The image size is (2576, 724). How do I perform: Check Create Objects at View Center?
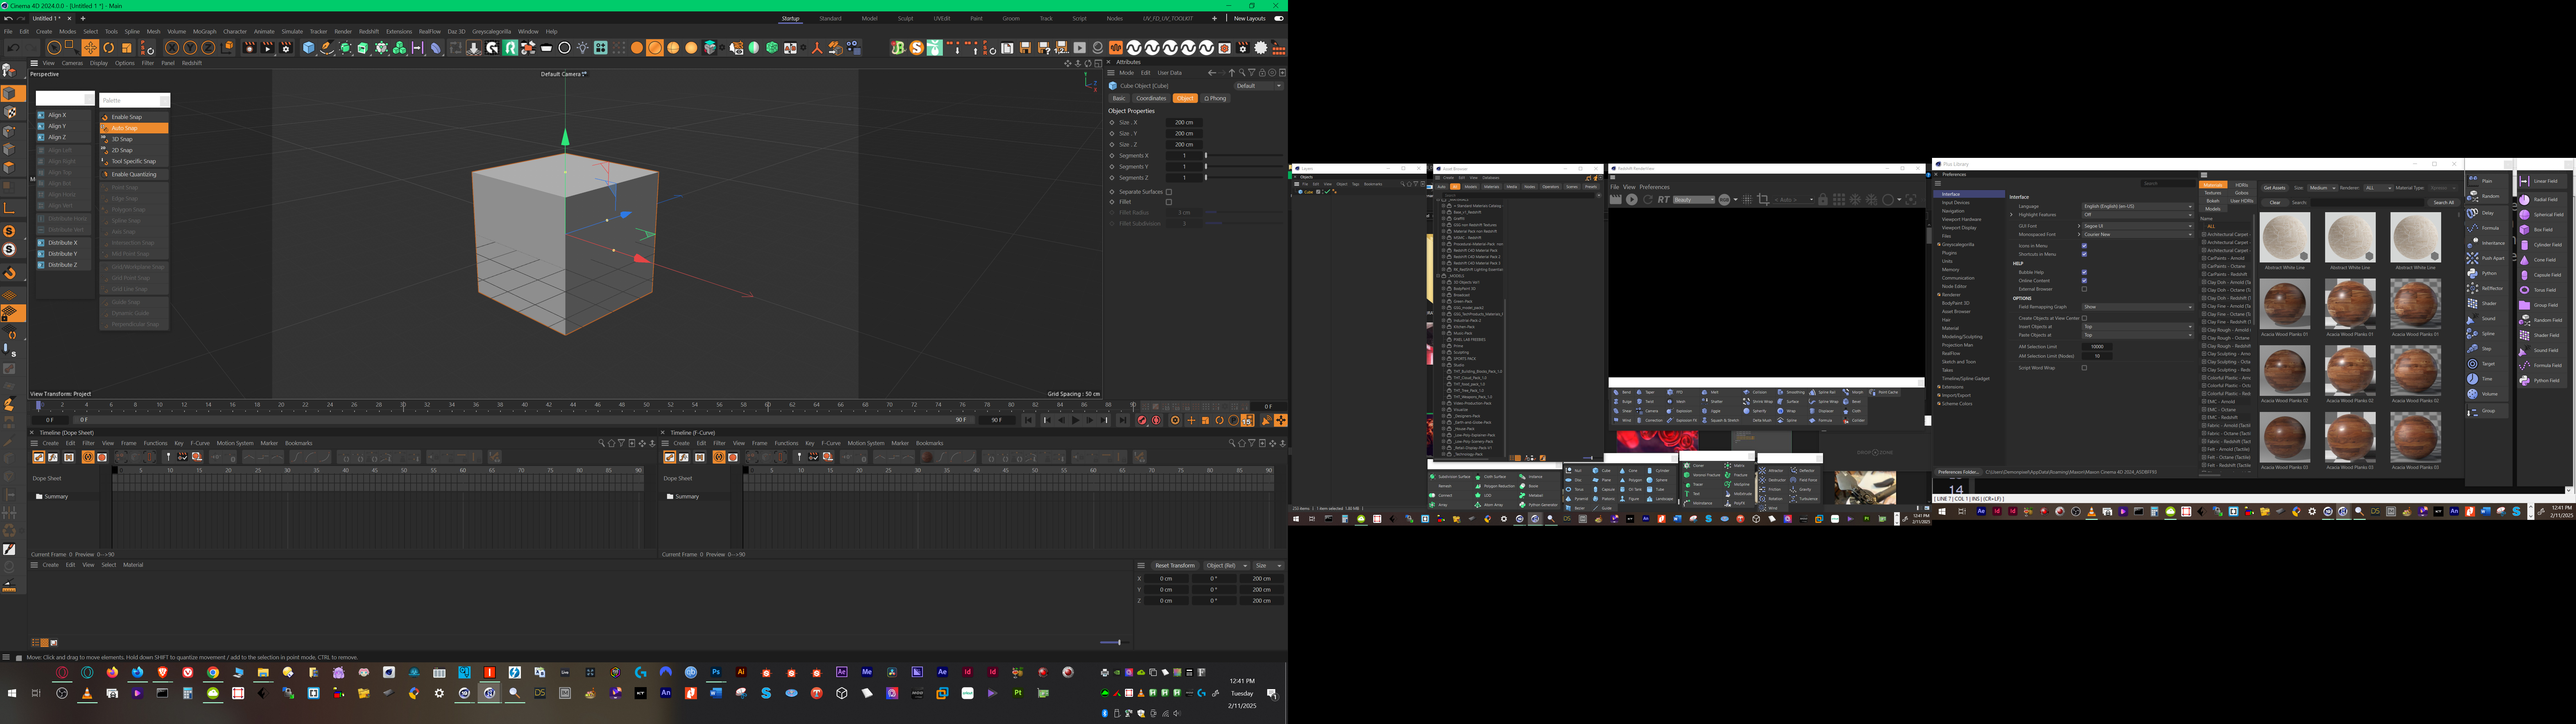(2084, 318)
